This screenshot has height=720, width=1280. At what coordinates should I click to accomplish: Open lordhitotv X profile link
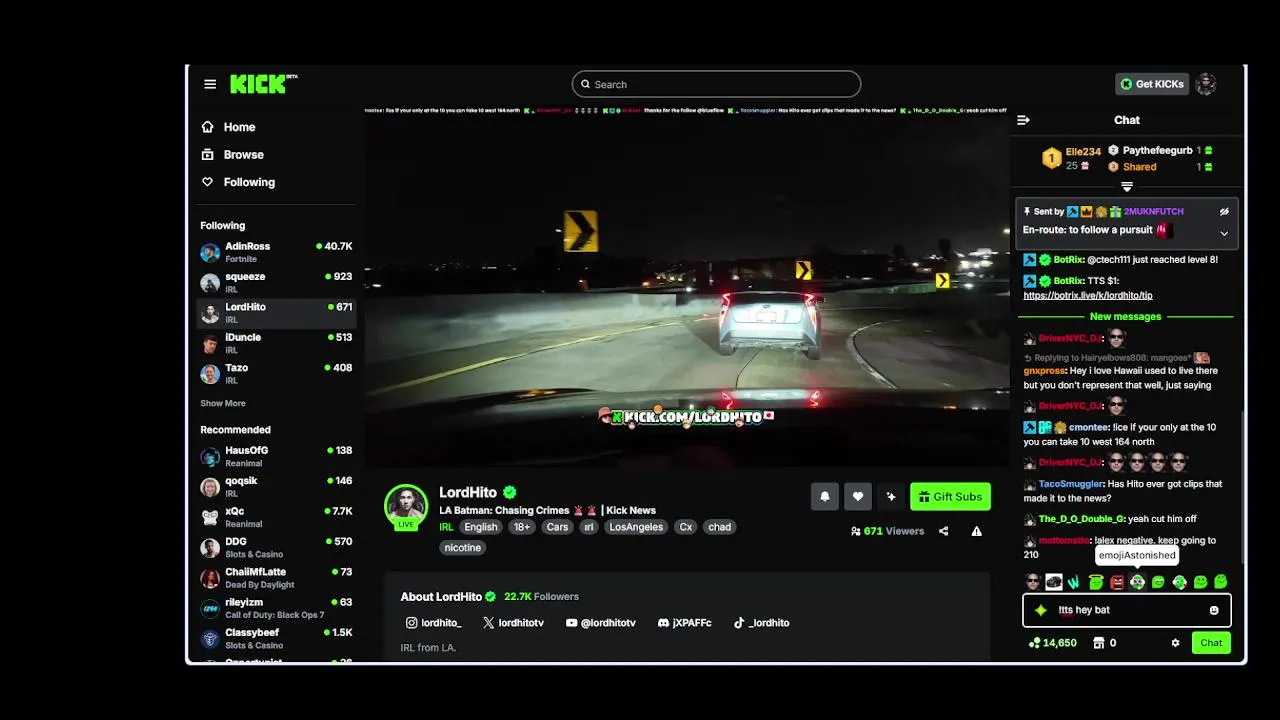coord(513,623)
